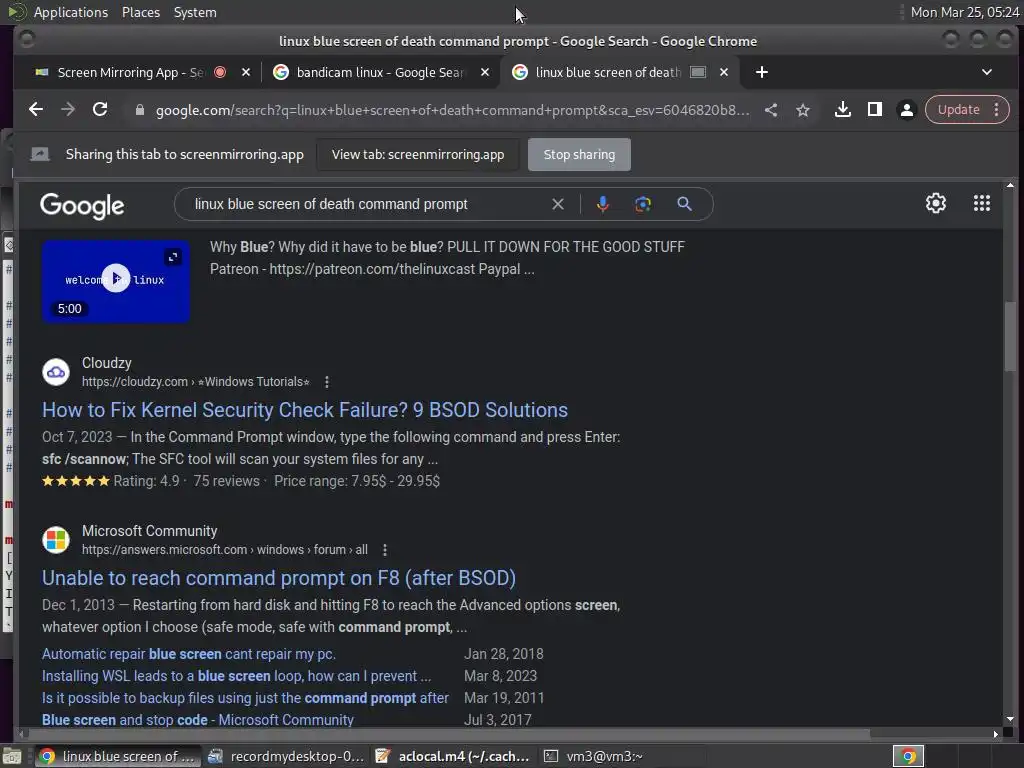Open the Chrome profile avatar
The image size is (1024, 768).
pyautogui.click(x=906, y=110)
